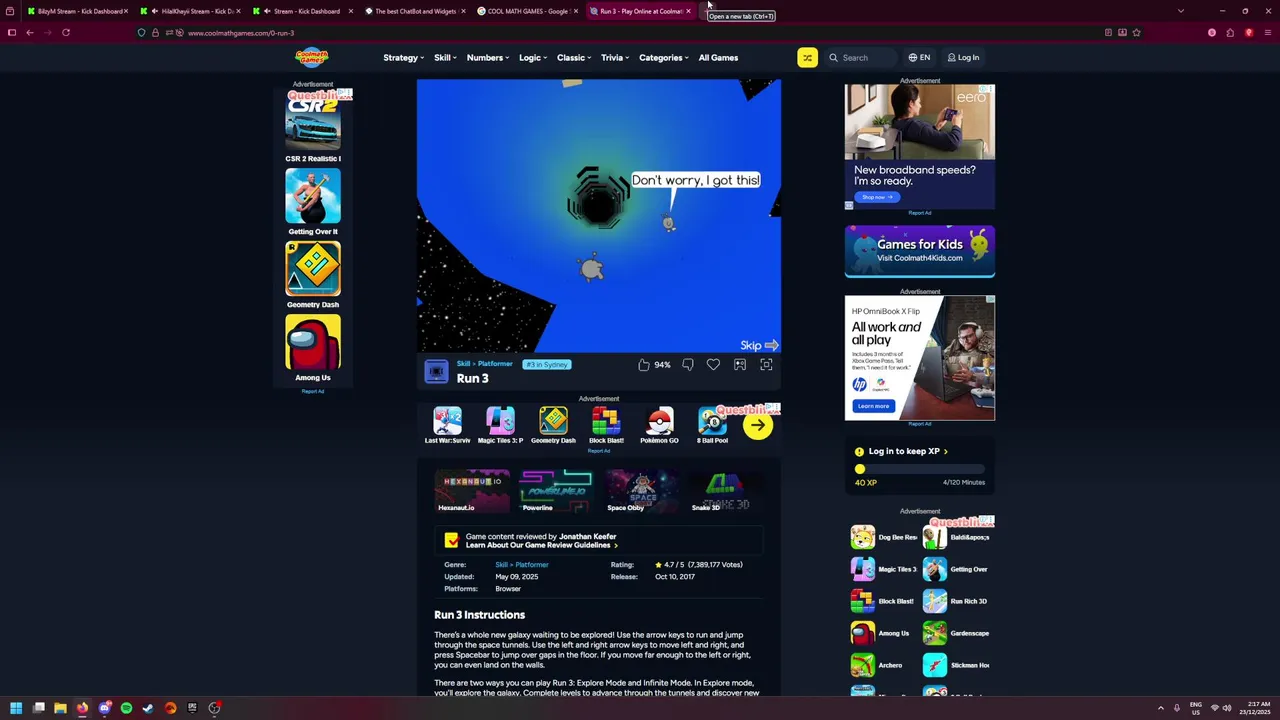Image resolution: width=1280 pixels, height=720 pixels.
Task: Like the Run 3 game with thumbs up
Action: [644, 365]
